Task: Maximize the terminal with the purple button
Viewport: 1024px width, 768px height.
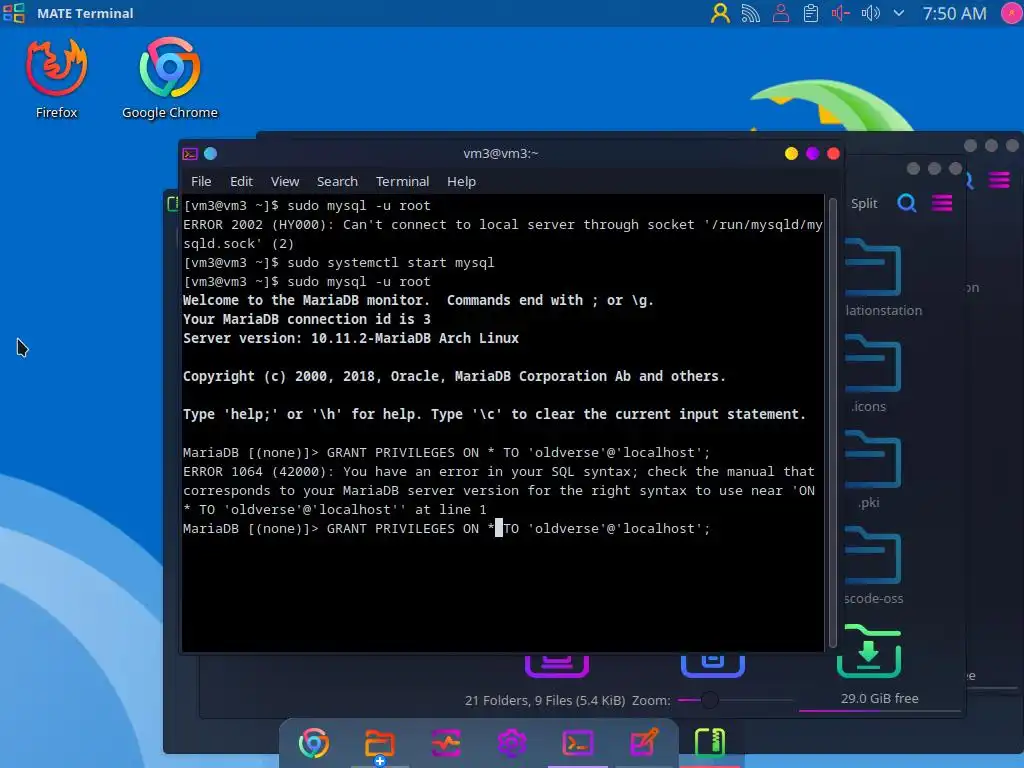Action: pos(812,153)
